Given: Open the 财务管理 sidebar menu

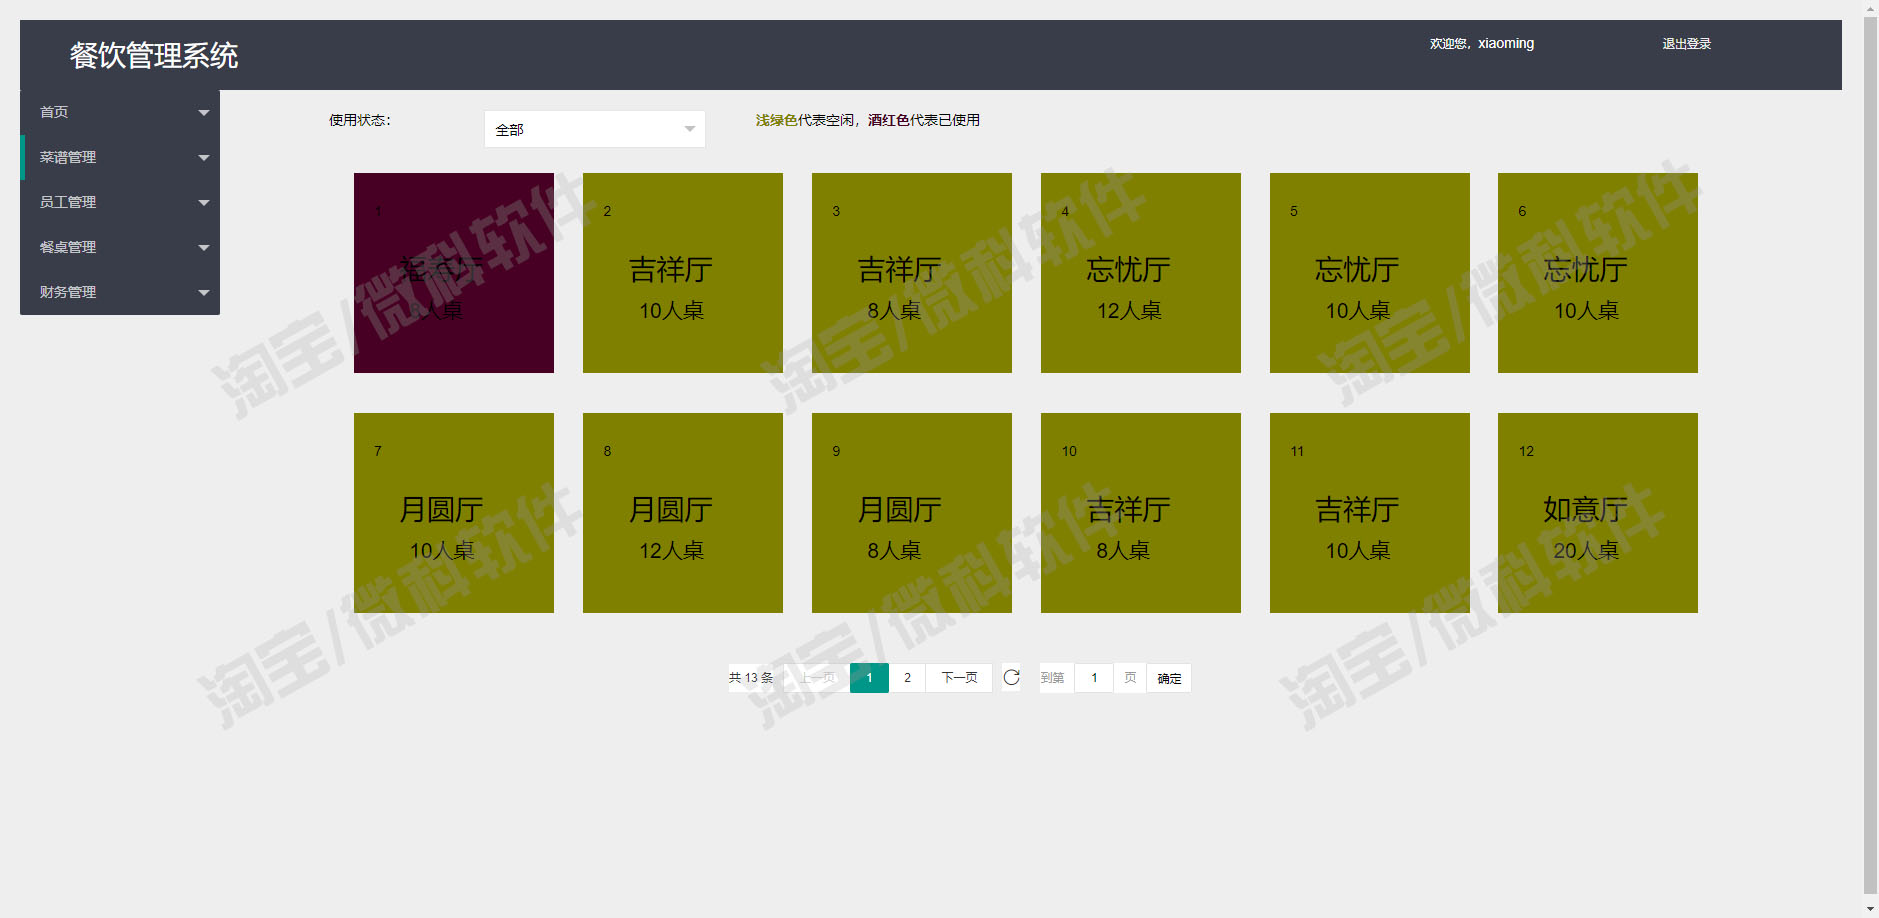Looking at the screenshot, I should pos(120,292).
